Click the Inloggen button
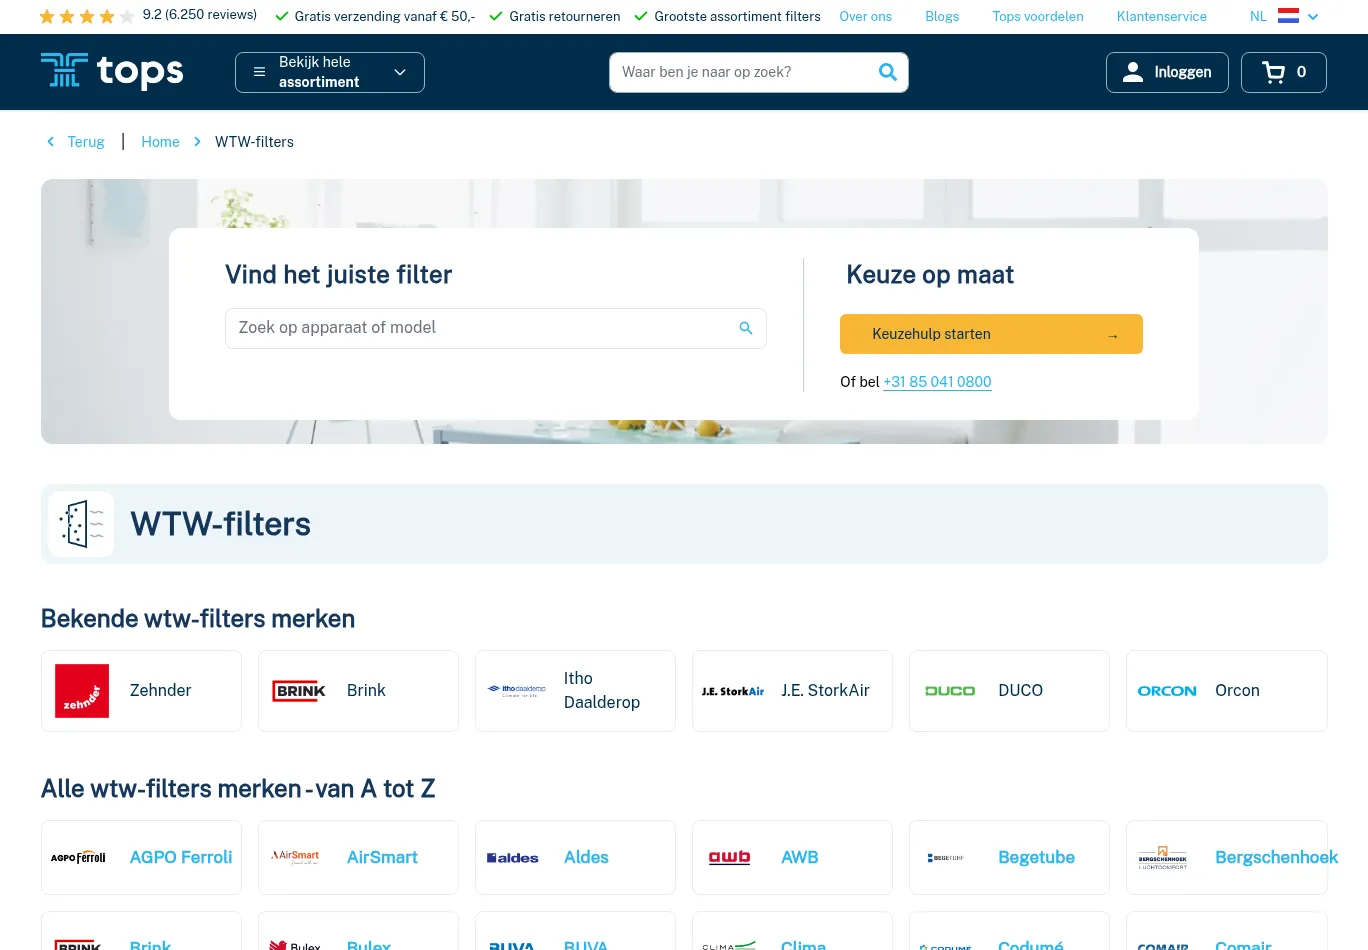 point(1167,72)
